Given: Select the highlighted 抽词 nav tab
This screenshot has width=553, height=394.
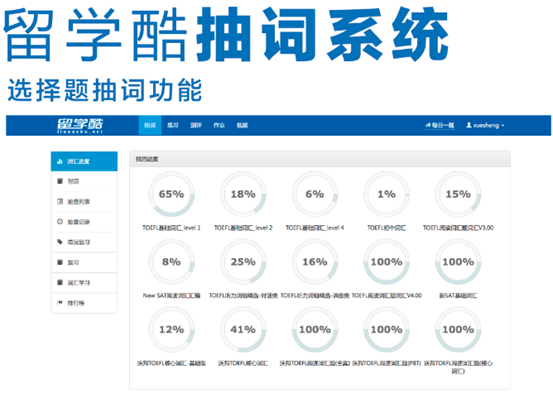Looking at the screenshot, I should coord(150,125).
